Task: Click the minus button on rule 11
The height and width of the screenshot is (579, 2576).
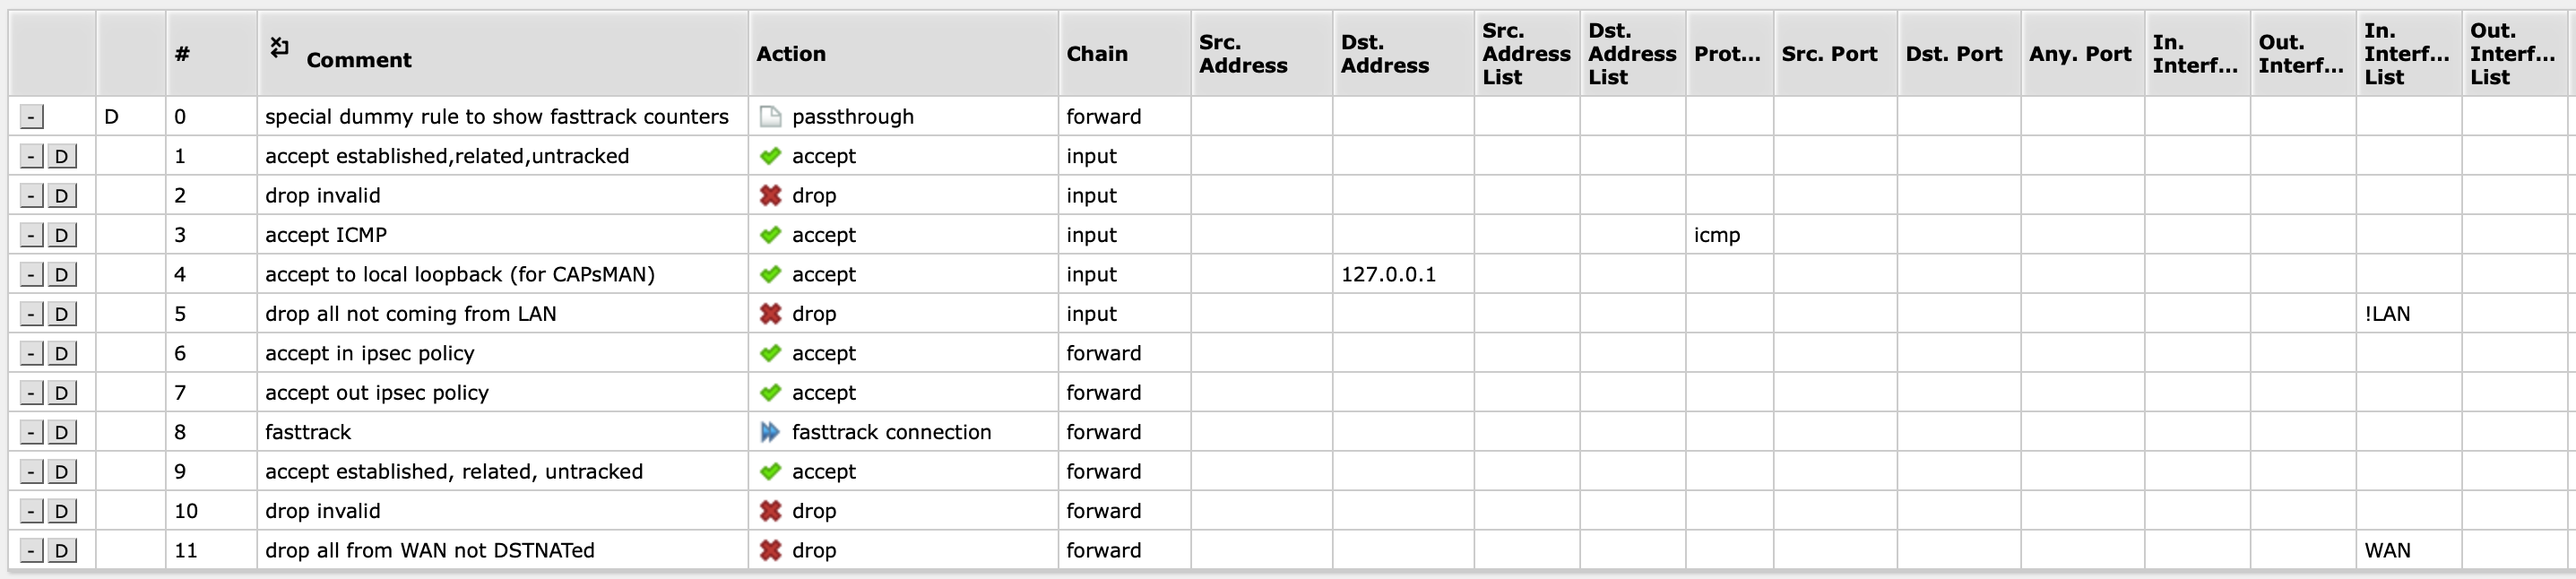Action: pos(30,550)
